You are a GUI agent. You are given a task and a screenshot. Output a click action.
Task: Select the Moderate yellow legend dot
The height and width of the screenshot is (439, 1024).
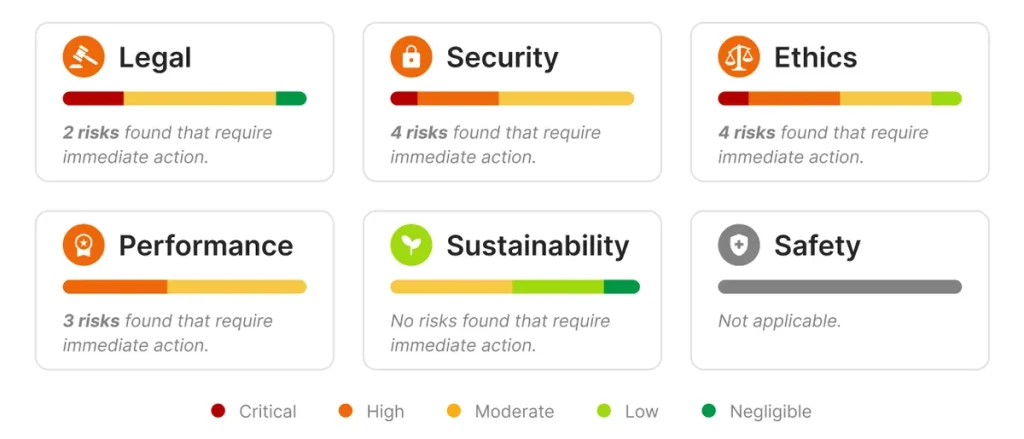click(x=453, y=411)
